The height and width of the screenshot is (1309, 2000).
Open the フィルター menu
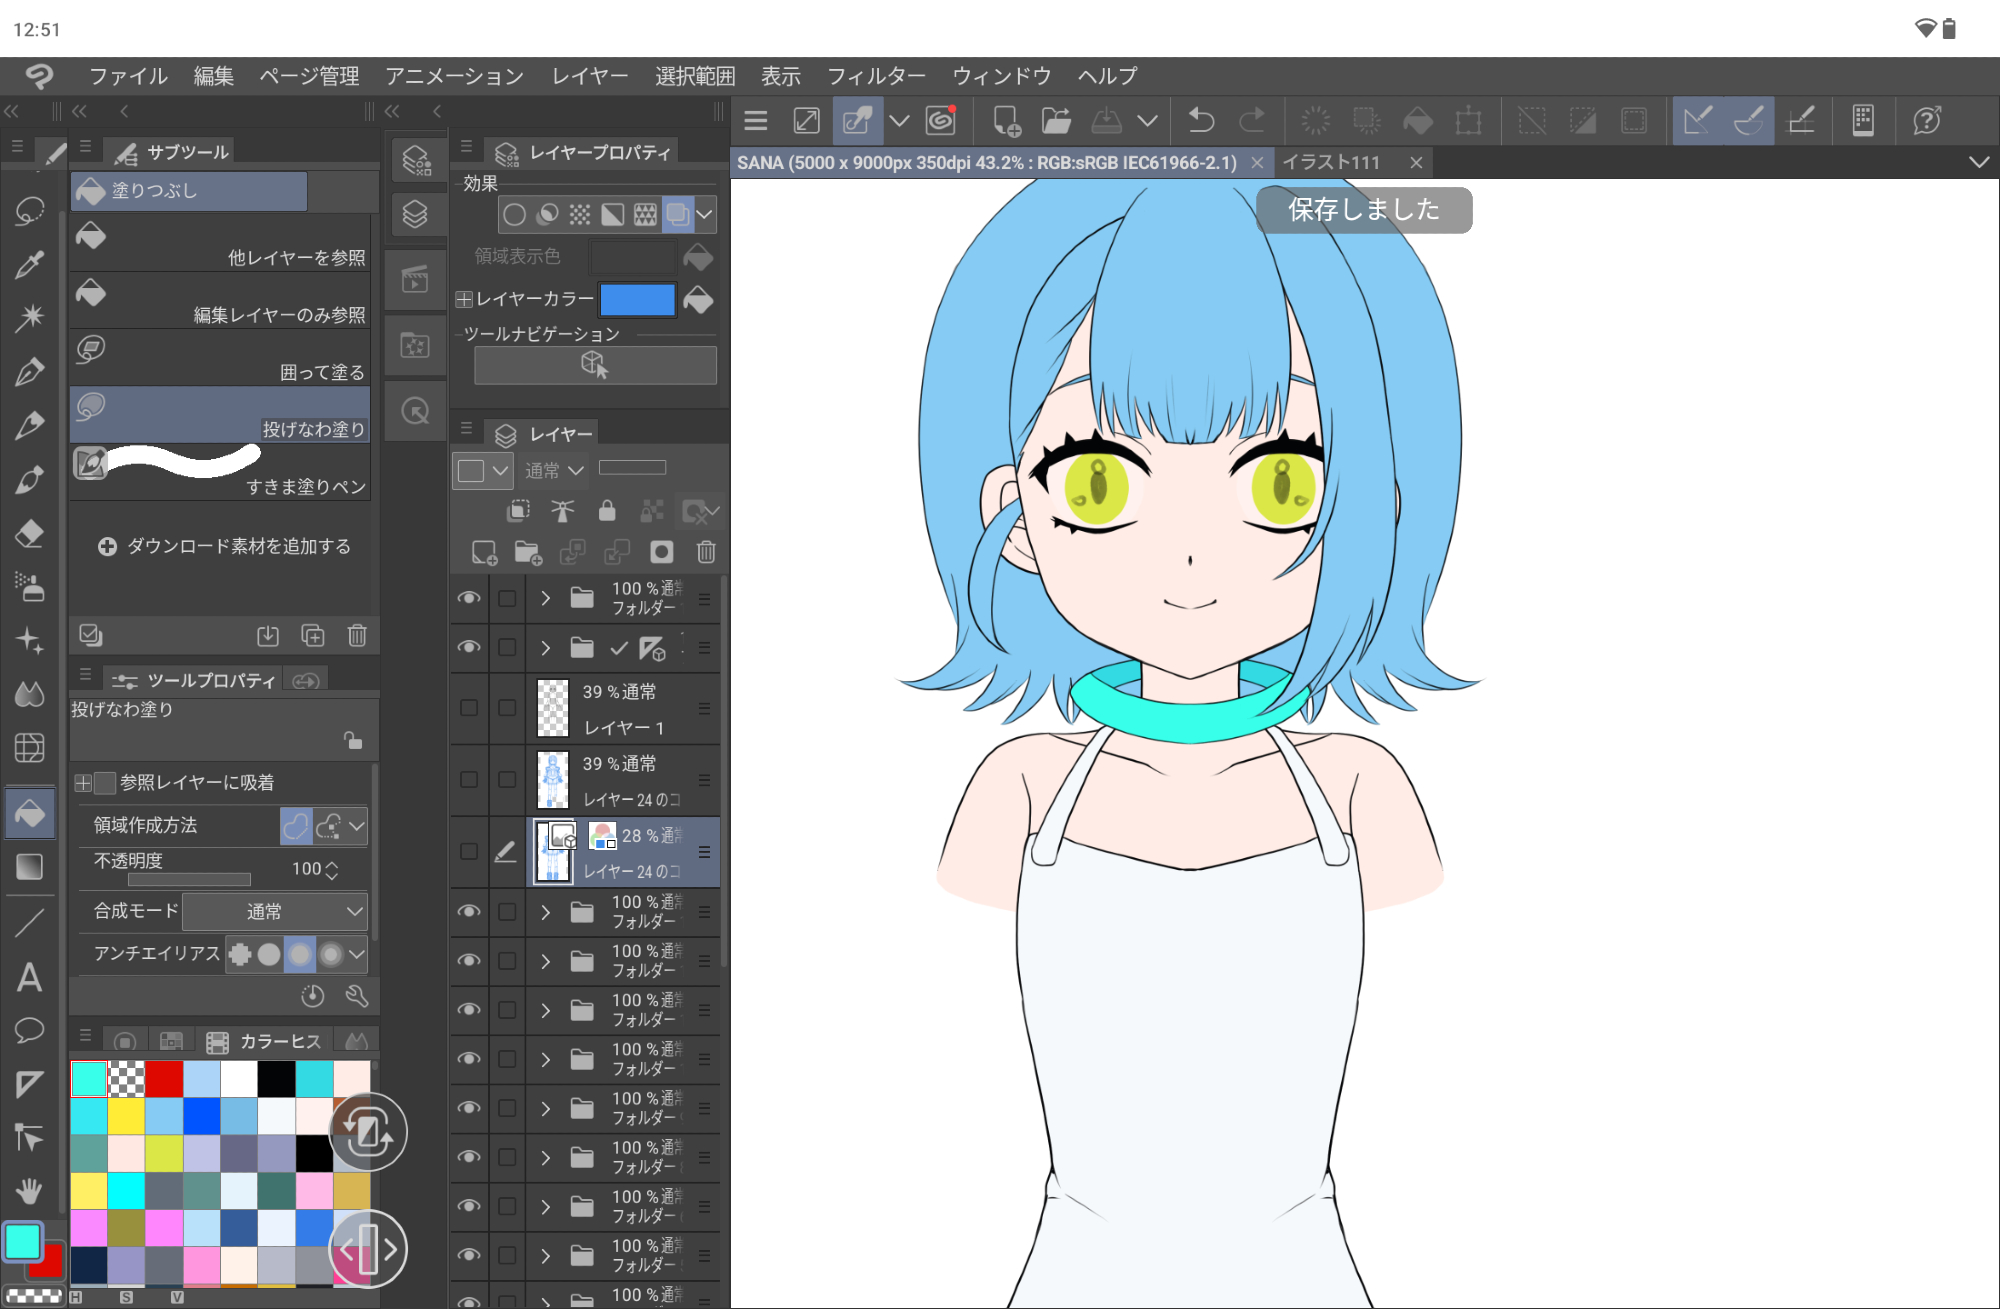(876, 76)
